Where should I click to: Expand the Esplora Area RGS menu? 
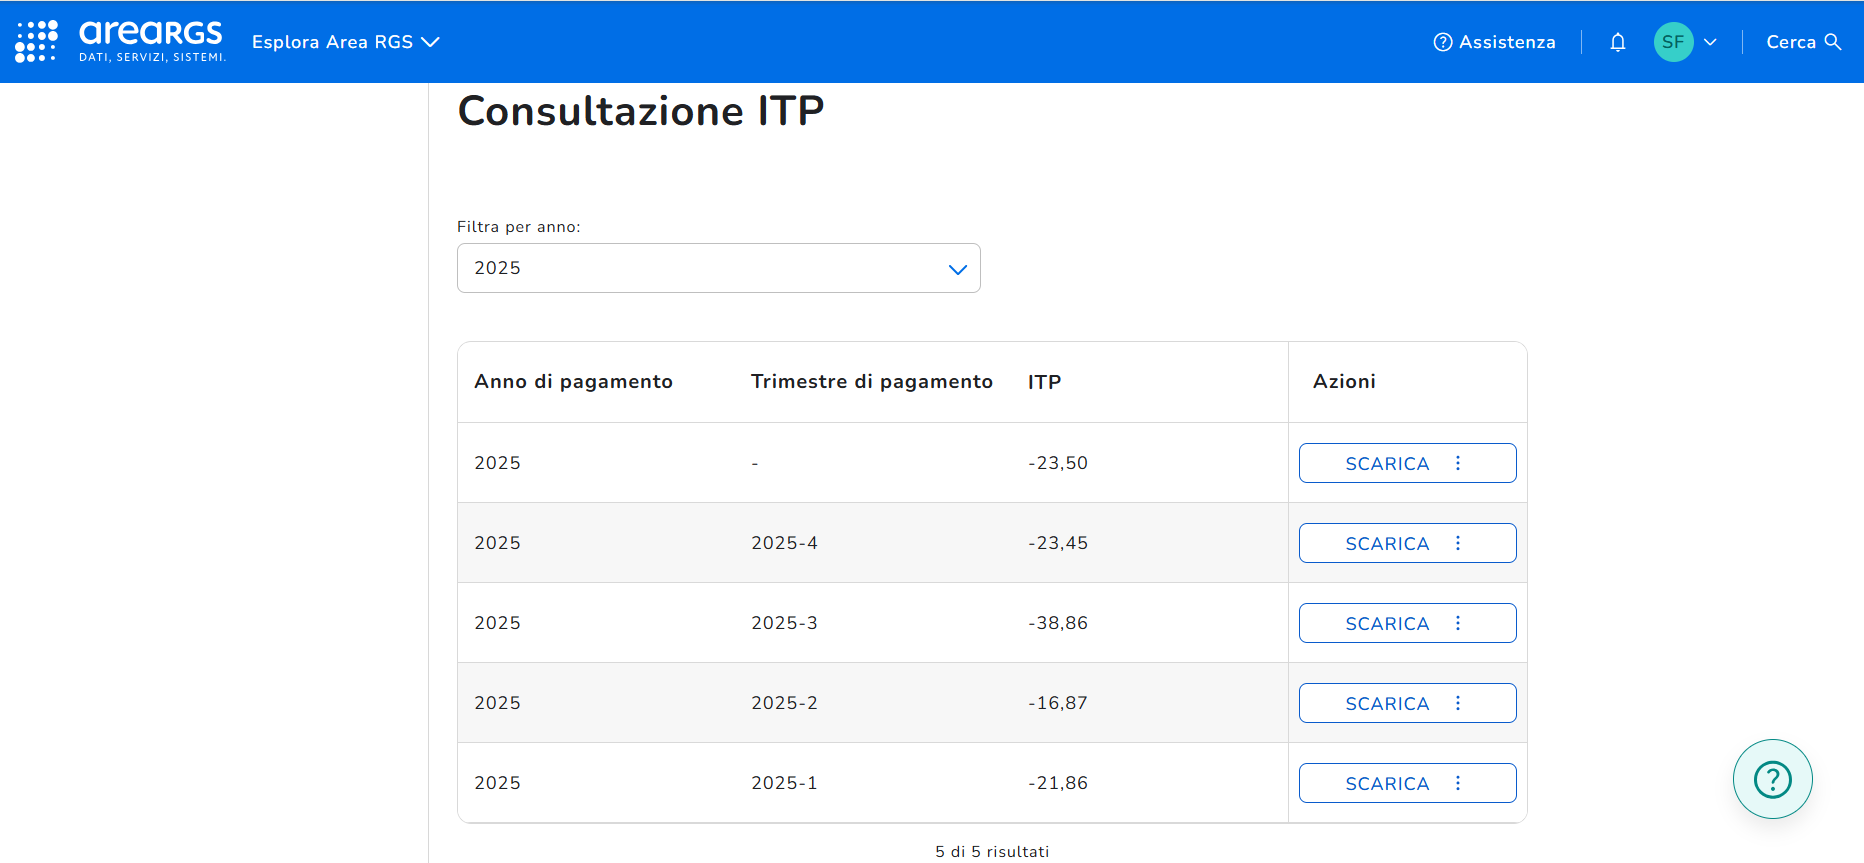[345, 42]
